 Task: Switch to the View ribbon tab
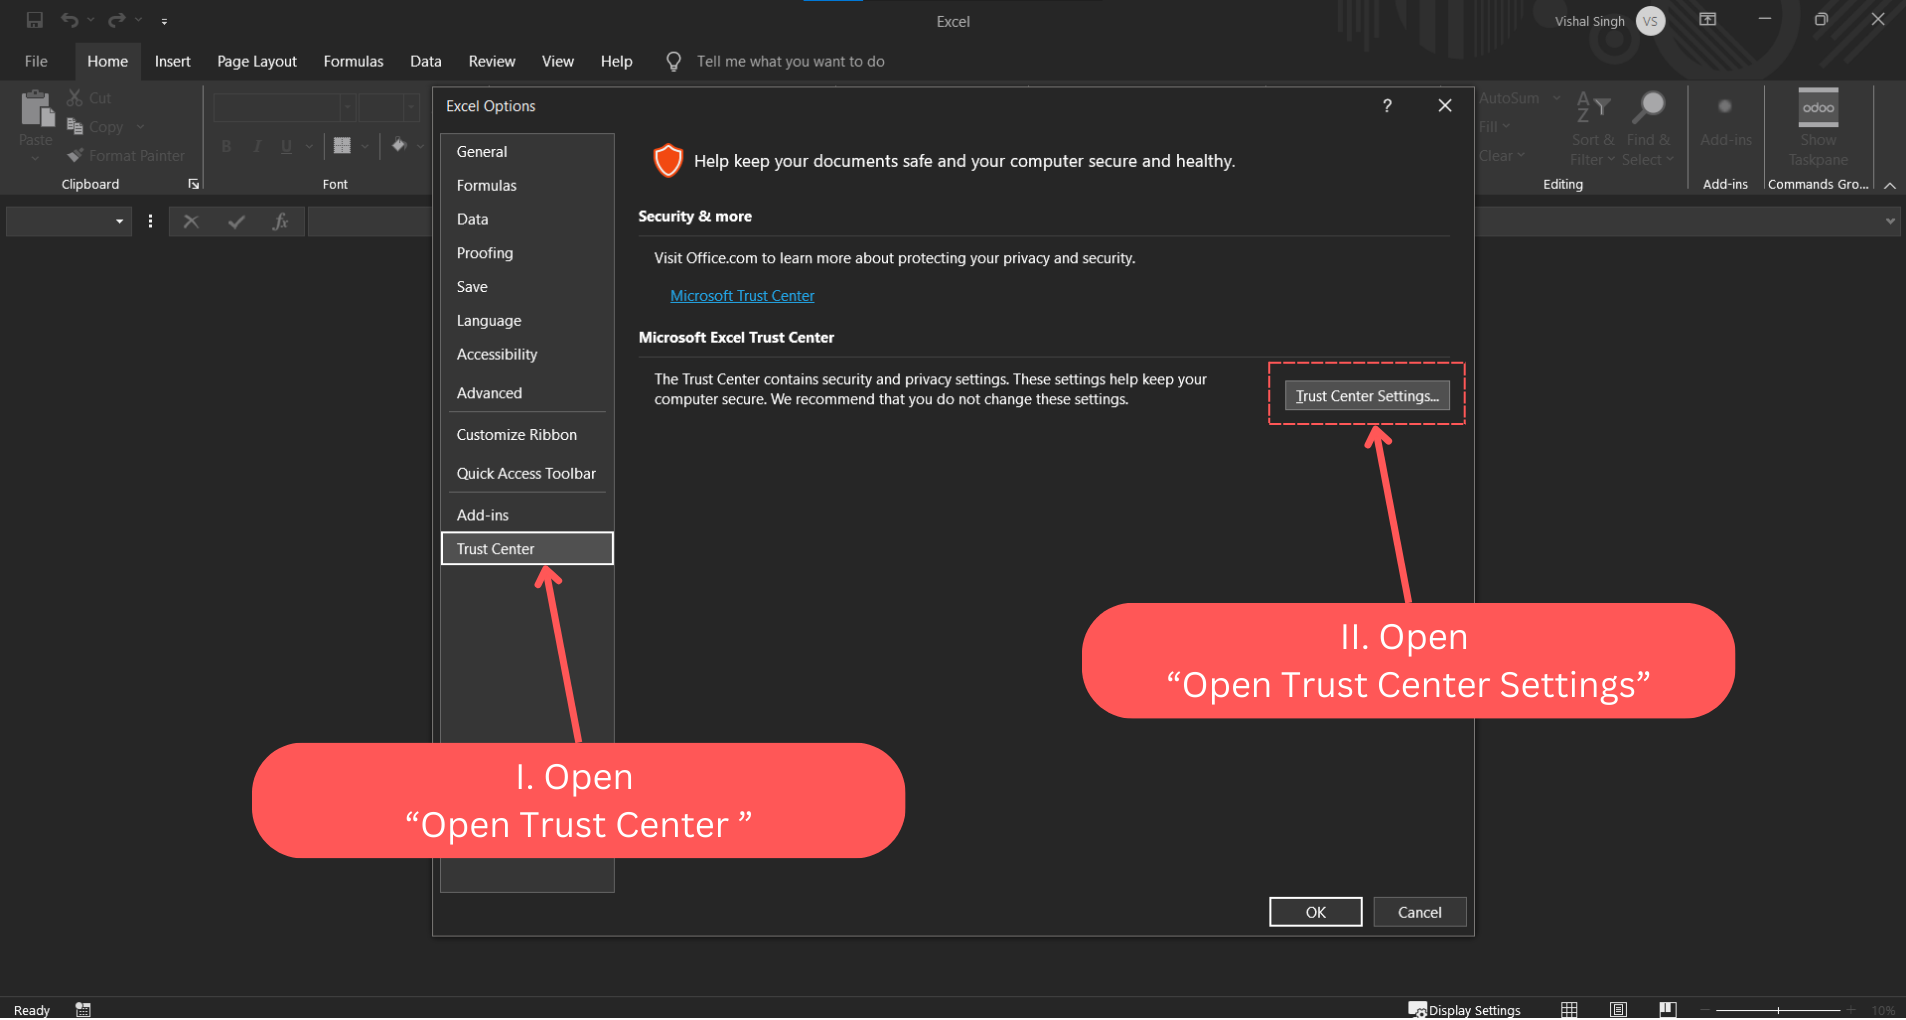(x=558, y=61)
